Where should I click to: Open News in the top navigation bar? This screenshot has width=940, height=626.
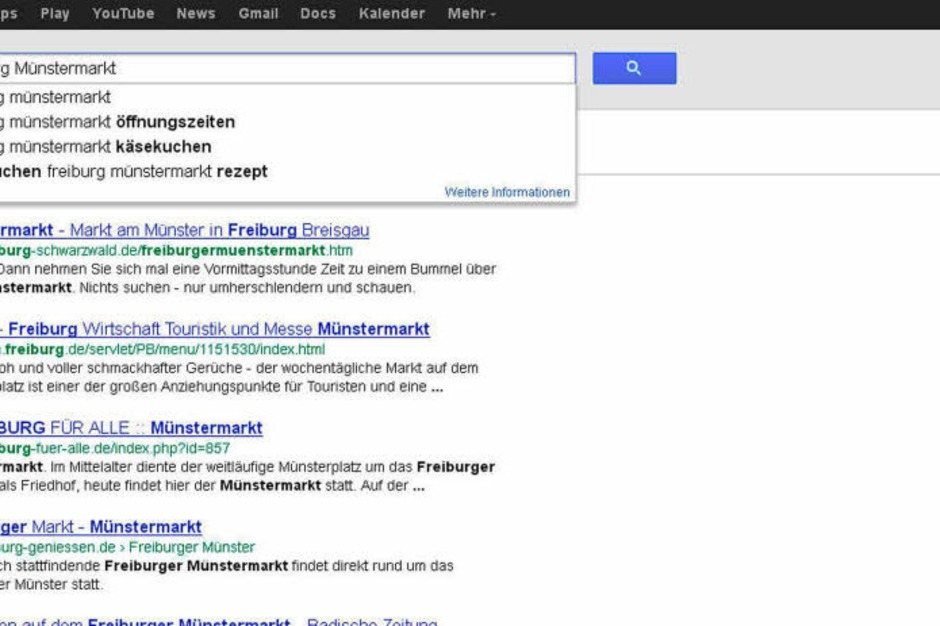click(195, 13)
